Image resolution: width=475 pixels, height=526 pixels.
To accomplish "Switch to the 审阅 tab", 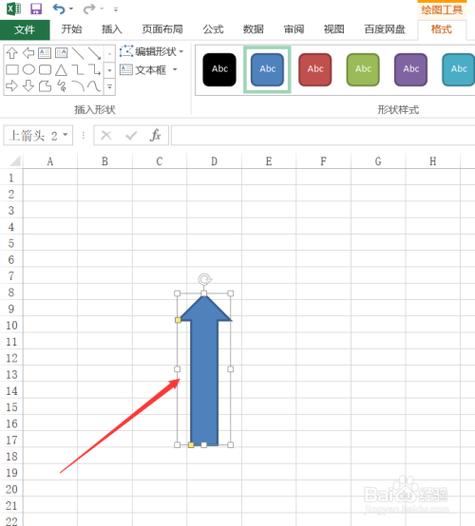I will tap(294, 30).
